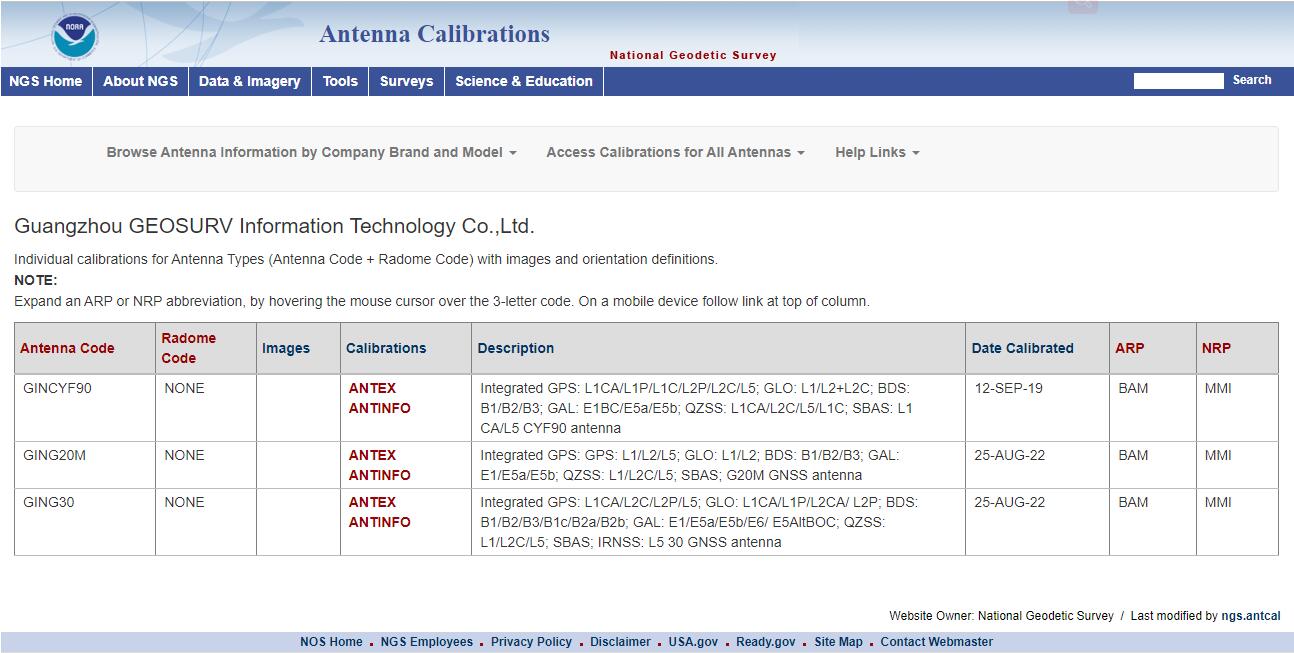Click the BAM ARP code for GING20M
The height and width of the screenshot is (653, 1294).
1133,455
